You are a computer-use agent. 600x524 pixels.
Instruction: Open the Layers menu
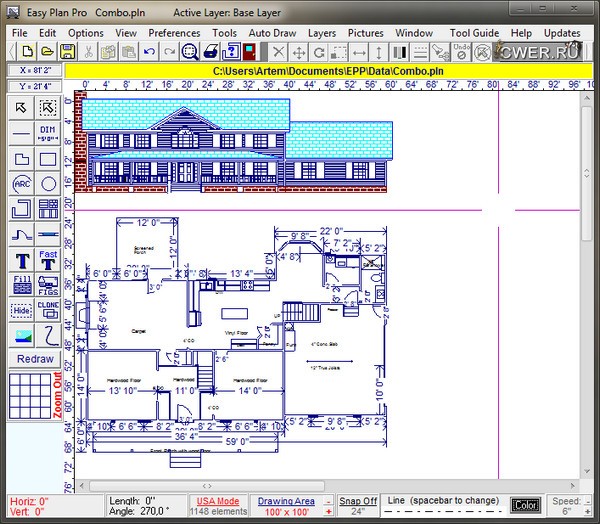[321, 33]
